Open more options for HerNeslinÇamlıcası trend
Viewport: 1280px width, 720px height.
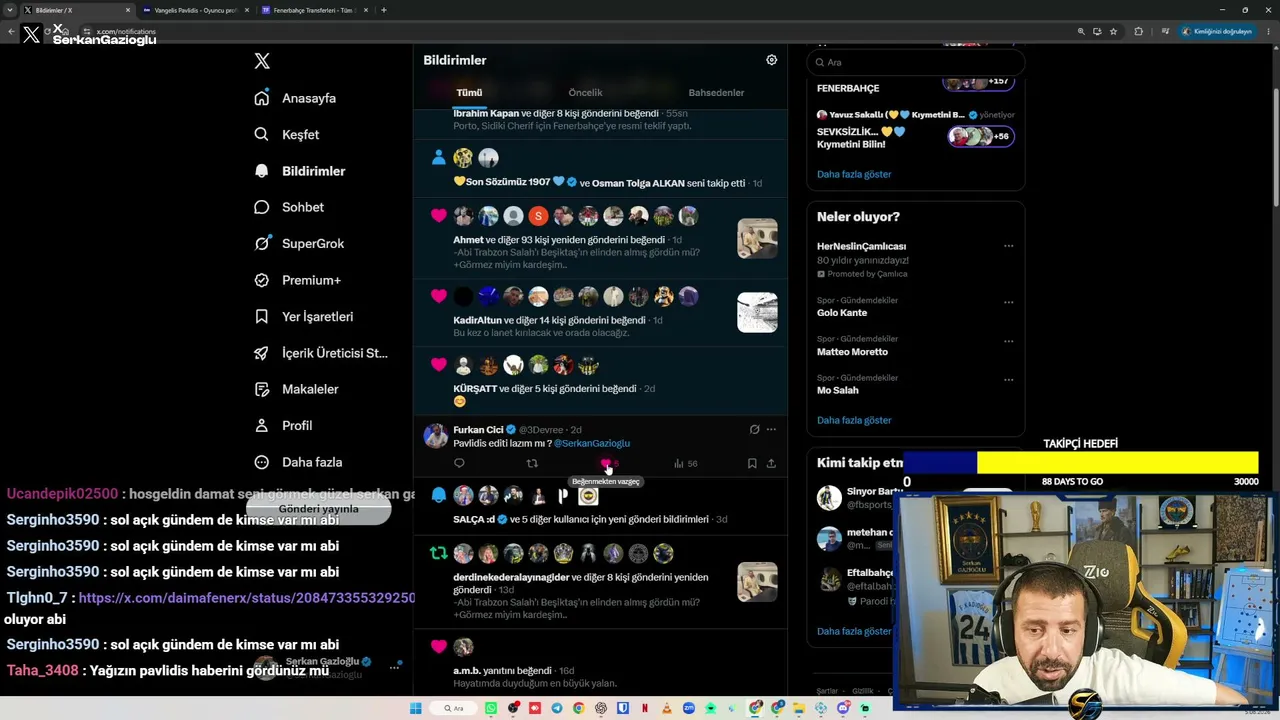tap(1008, 246)
